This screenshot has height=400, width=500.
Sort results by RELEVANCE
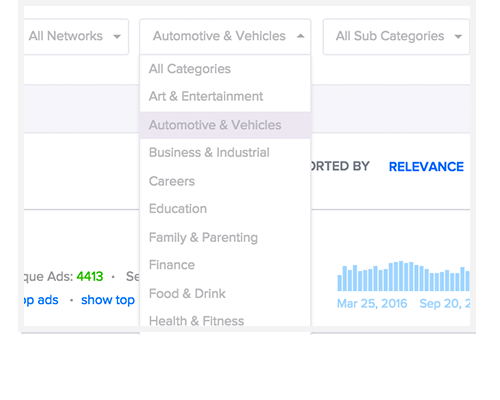[426, 167]
